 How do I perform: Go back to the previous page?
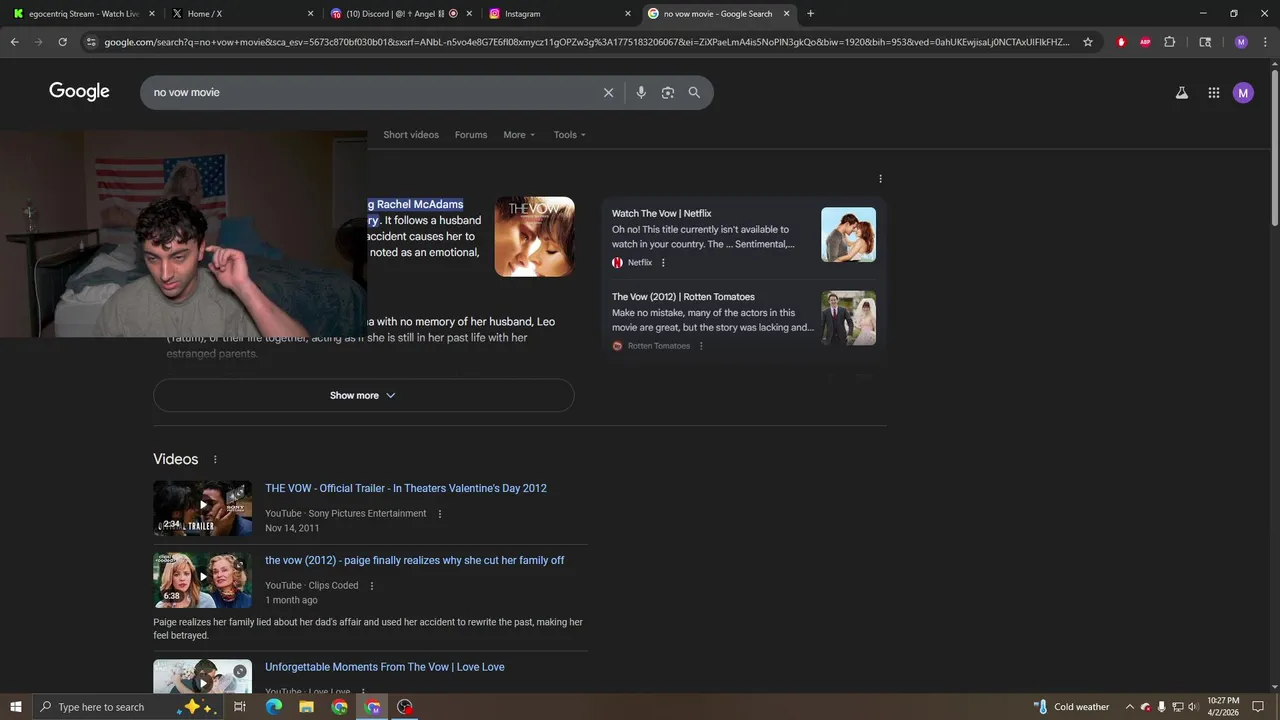(14, 42)
